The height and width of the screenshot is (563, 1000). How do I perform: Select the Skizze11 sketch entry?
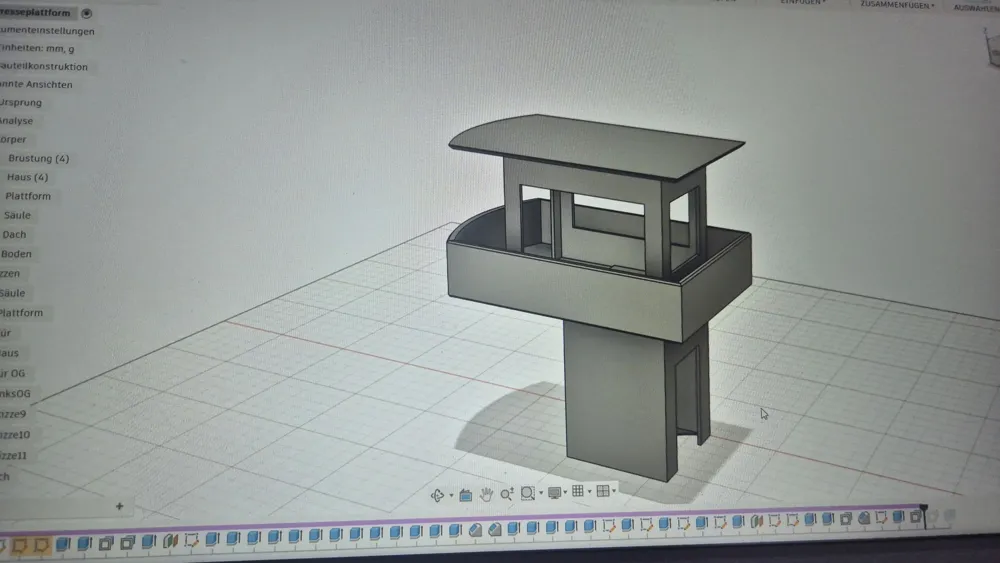click(14, 455)
